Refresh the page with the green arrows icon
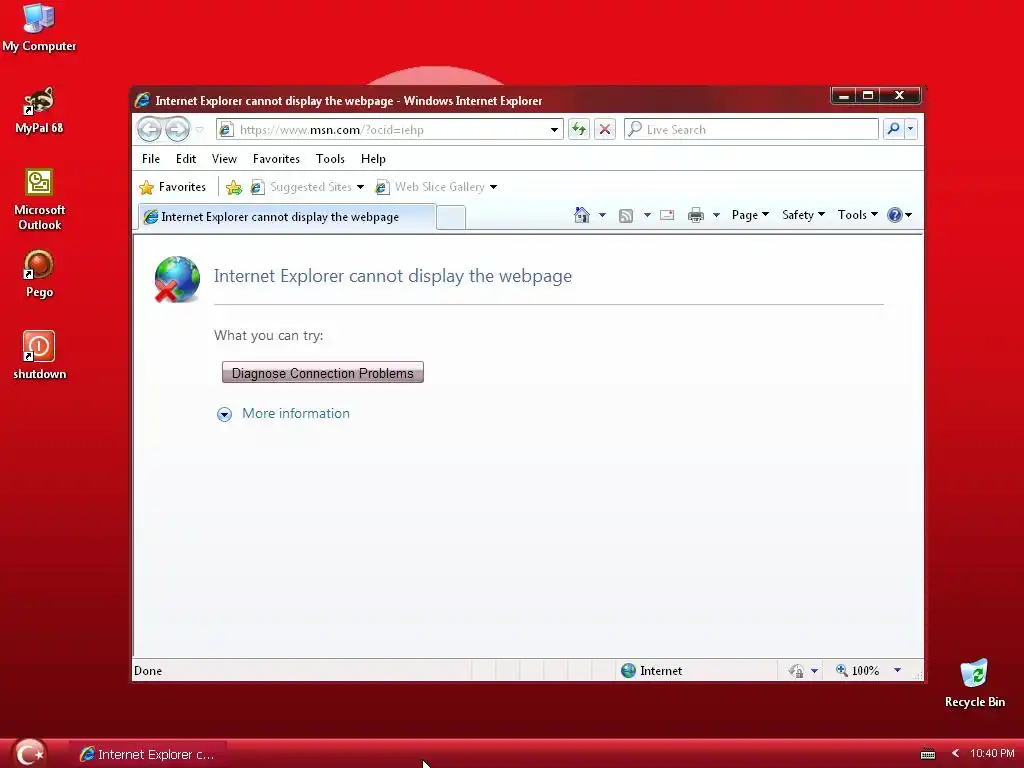 coord(579,129)
